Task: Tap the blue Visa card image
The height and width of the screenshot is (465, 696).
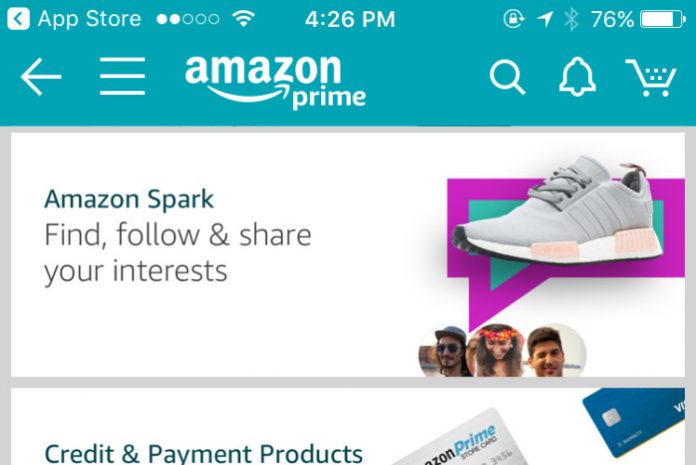Action: tap(635, 422)
